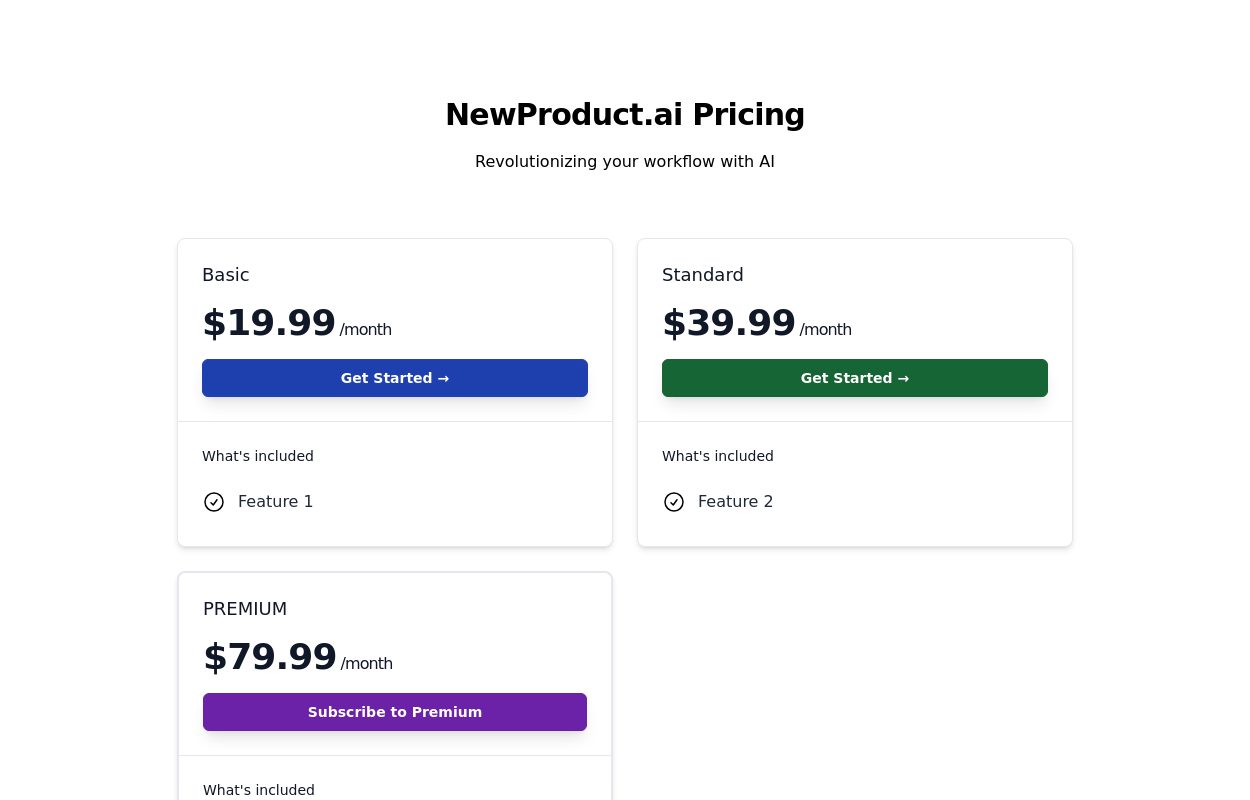The height and width of the screenshot is (800, 1250).
Task: Click /month next to the $79.99 price
Action: point(367,664)
